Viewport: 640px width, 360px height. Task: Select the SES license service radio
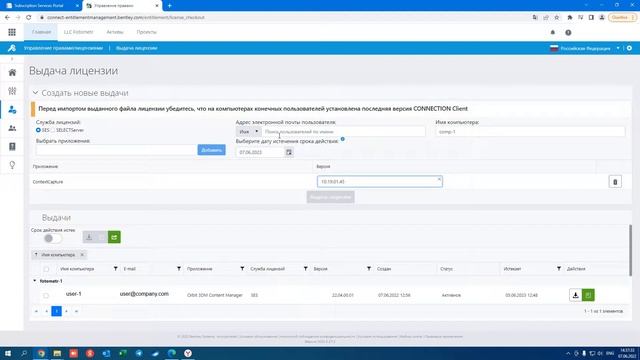point(38,130)
